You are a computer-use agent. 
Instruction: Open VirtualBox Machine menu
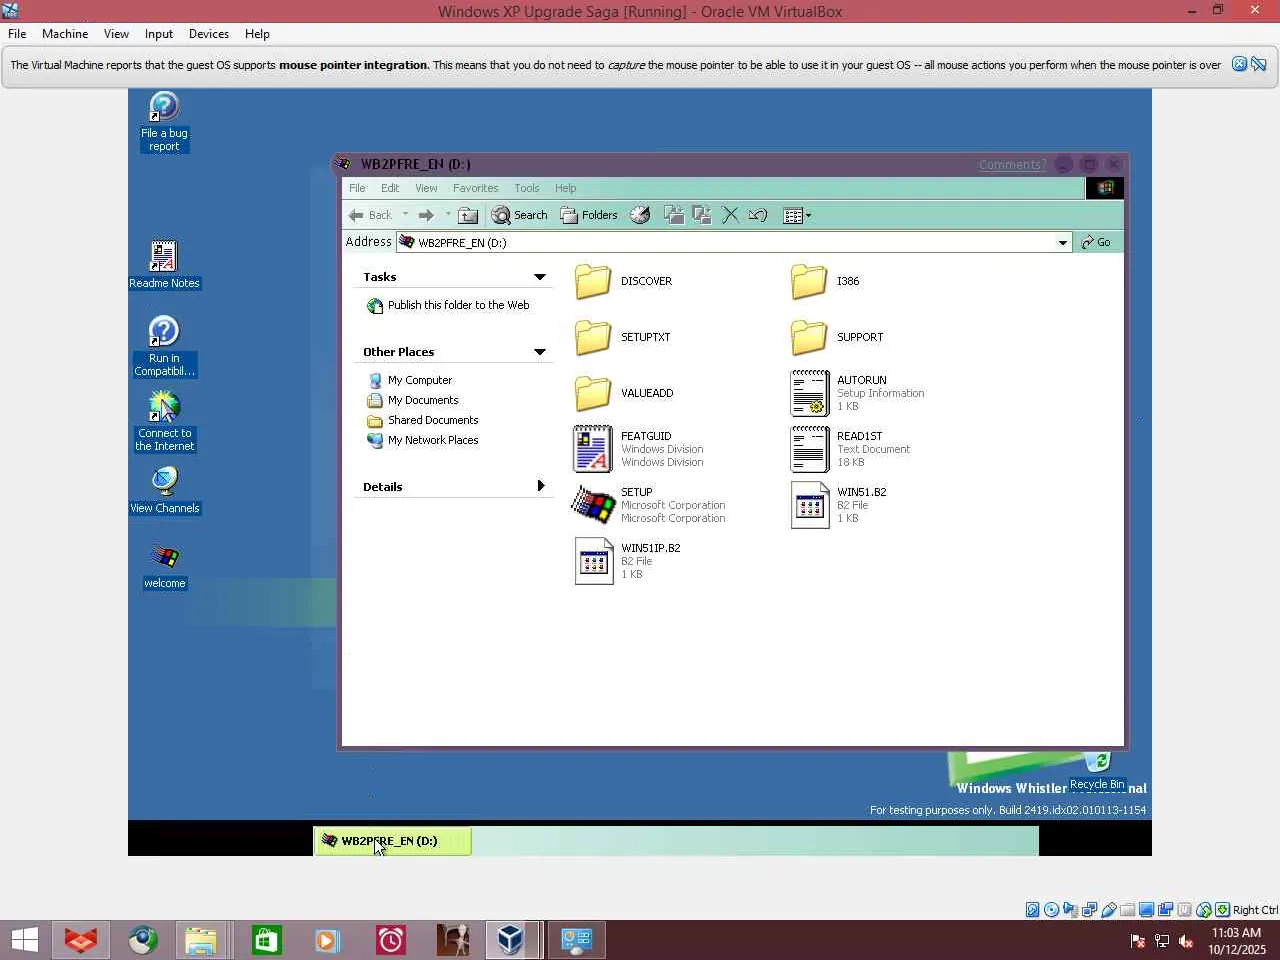pos(65,34)
